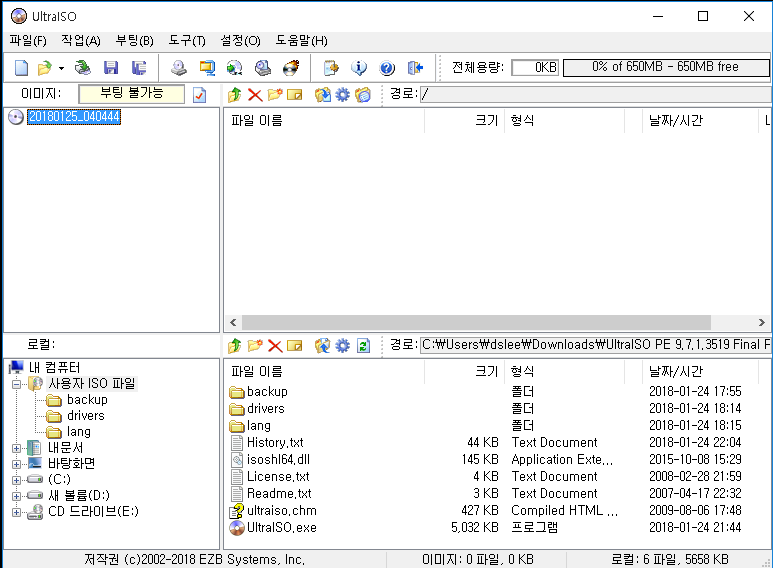Image resolution: width=773 pixels, height=568 pixels.
Task: Save the image with the floppy disk icon
Action: (x=111, y=68)
